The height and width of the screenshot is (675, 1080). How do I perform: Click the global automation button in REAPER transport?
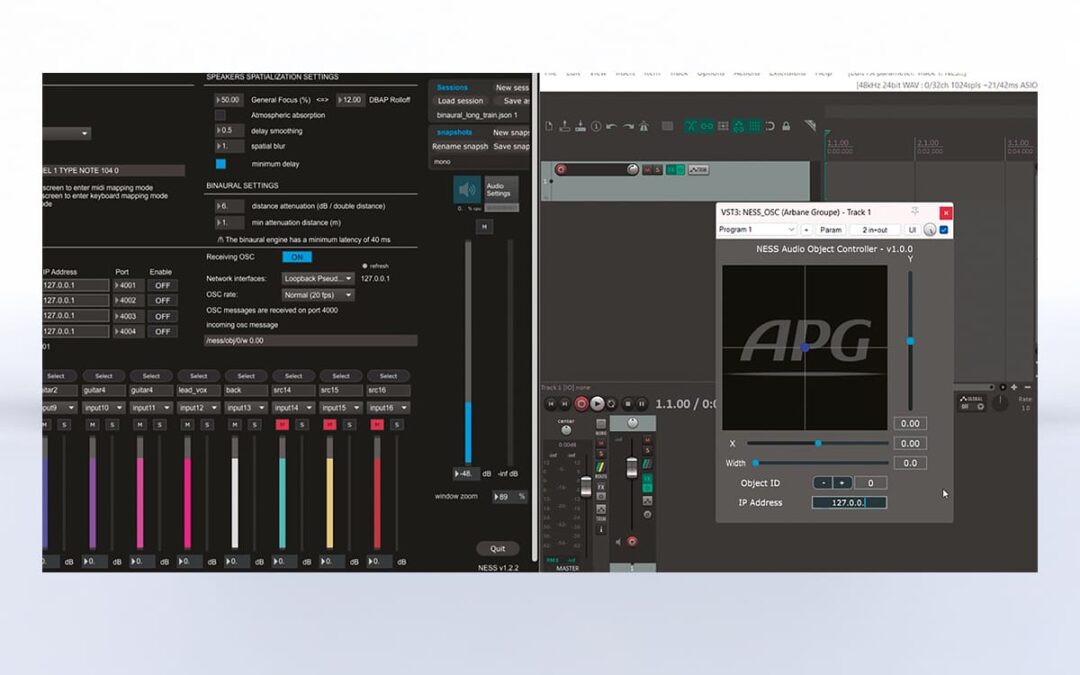click(x=972, y=402)
